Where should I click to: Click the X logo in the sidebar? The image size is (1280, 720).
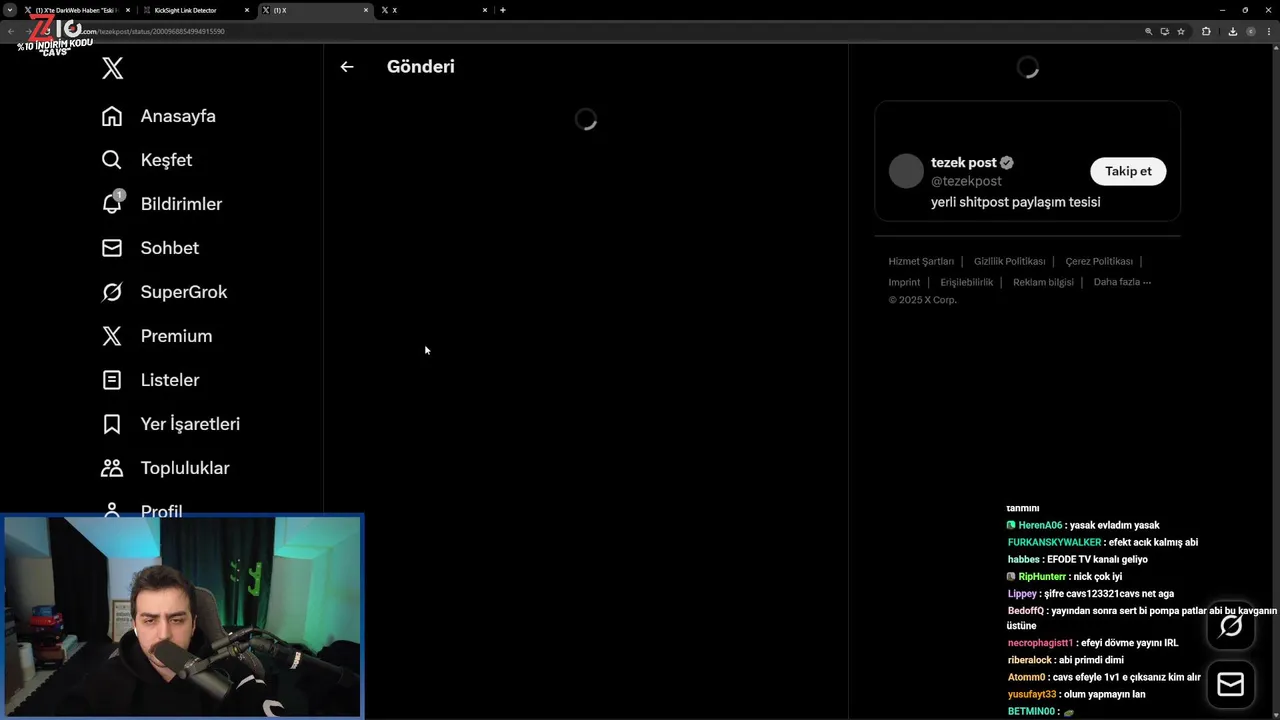click(112, 68)
